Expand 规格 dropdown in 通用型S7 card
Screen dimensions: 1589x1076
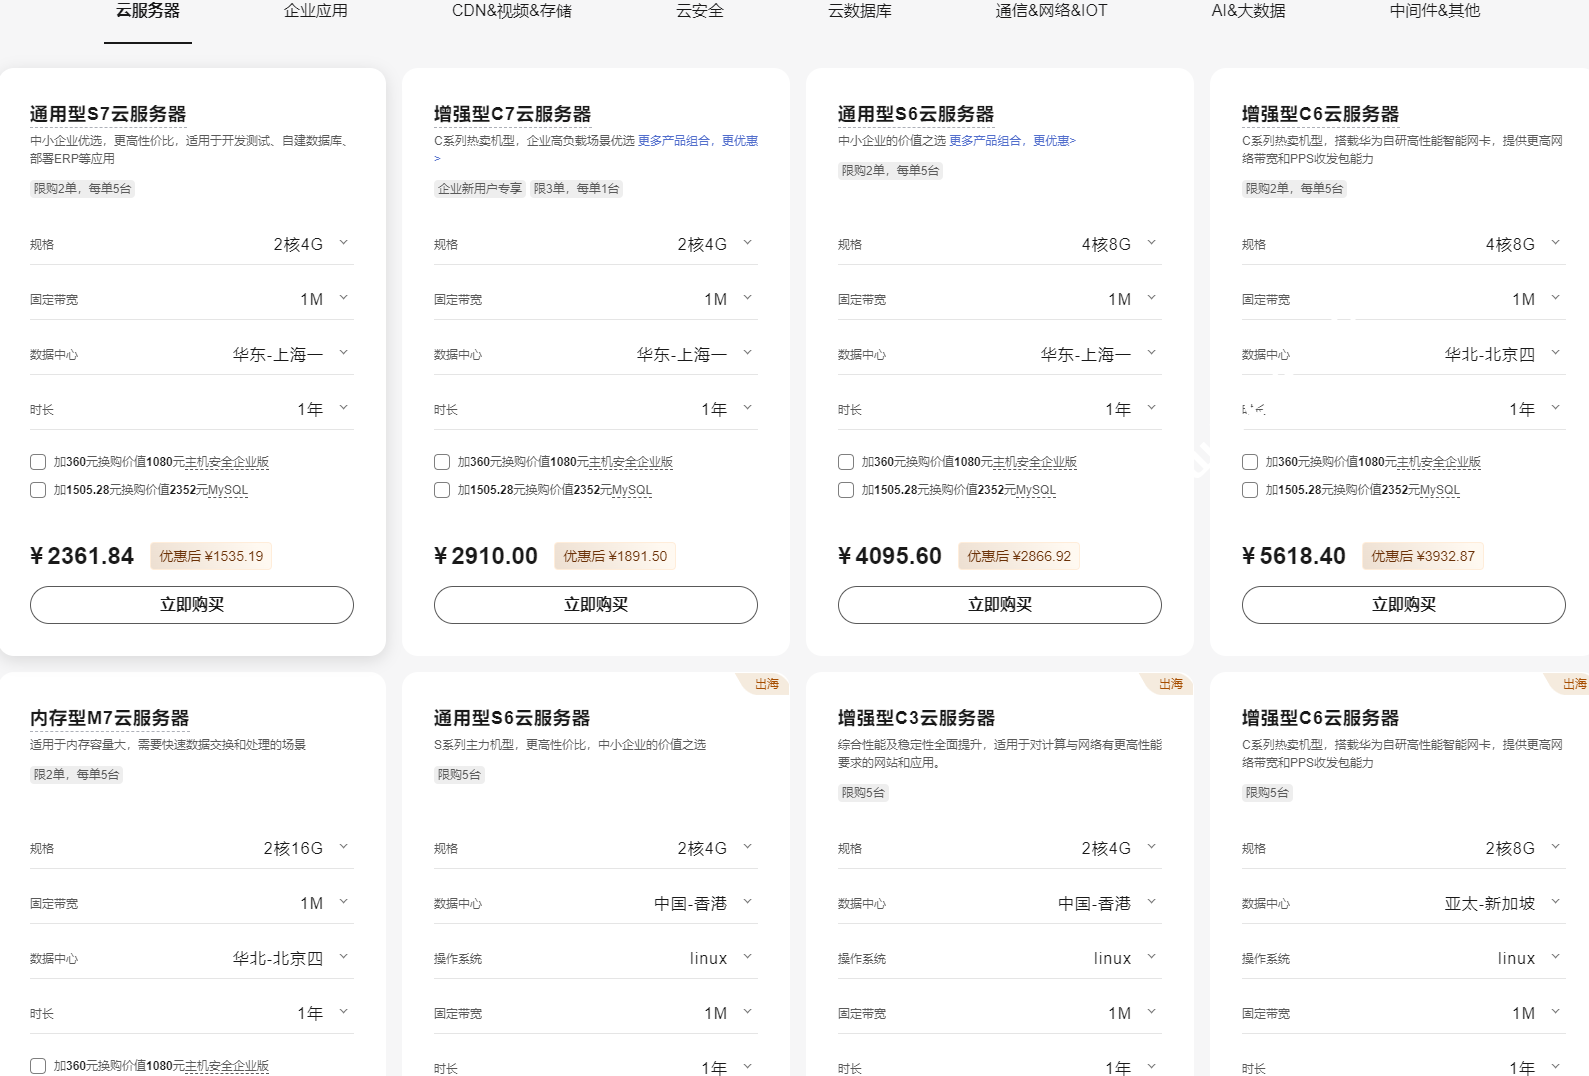pyautogui.click(x=312, y=244)
